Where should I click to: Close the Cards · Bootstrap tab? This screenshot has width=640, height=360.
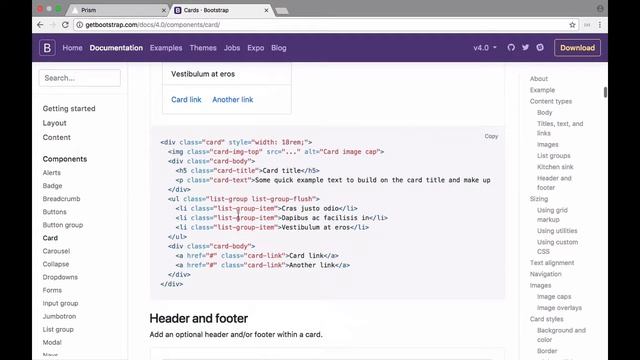[x=266, y=10]
